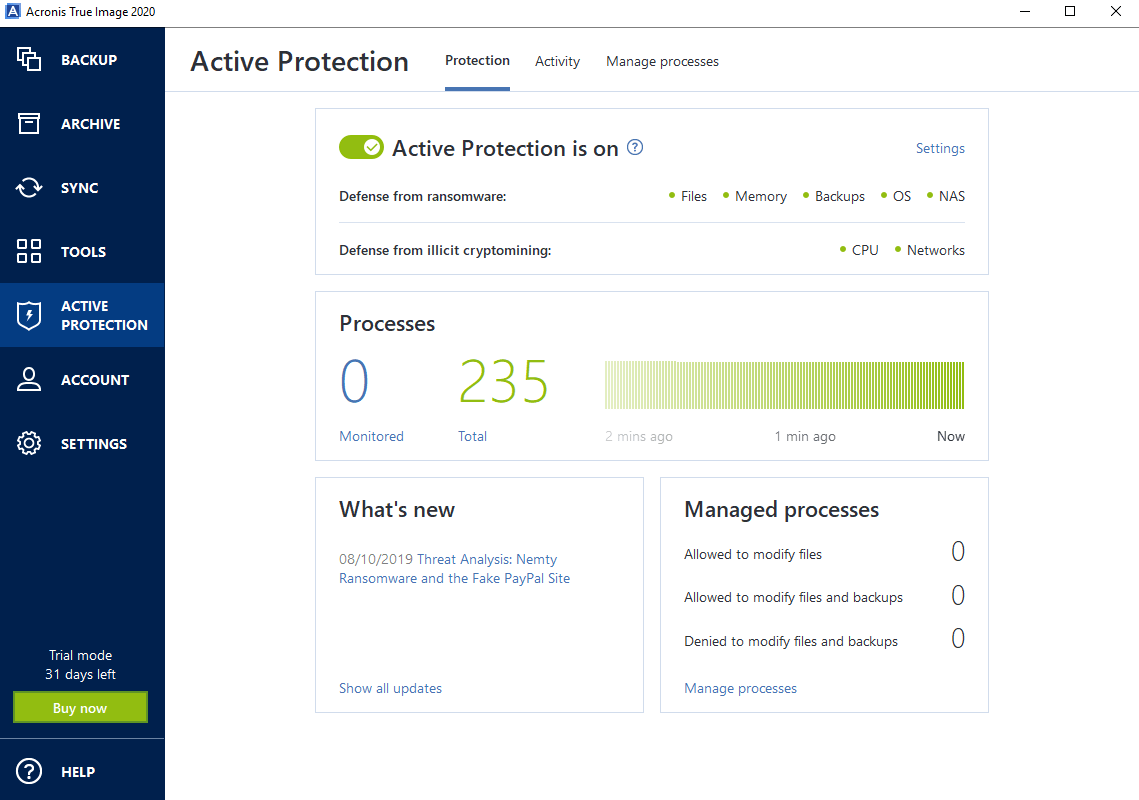Click Allowed to modify files row
Image resolution: width=1139 pixels, height=800 pixels.
(x=824, y=554)
